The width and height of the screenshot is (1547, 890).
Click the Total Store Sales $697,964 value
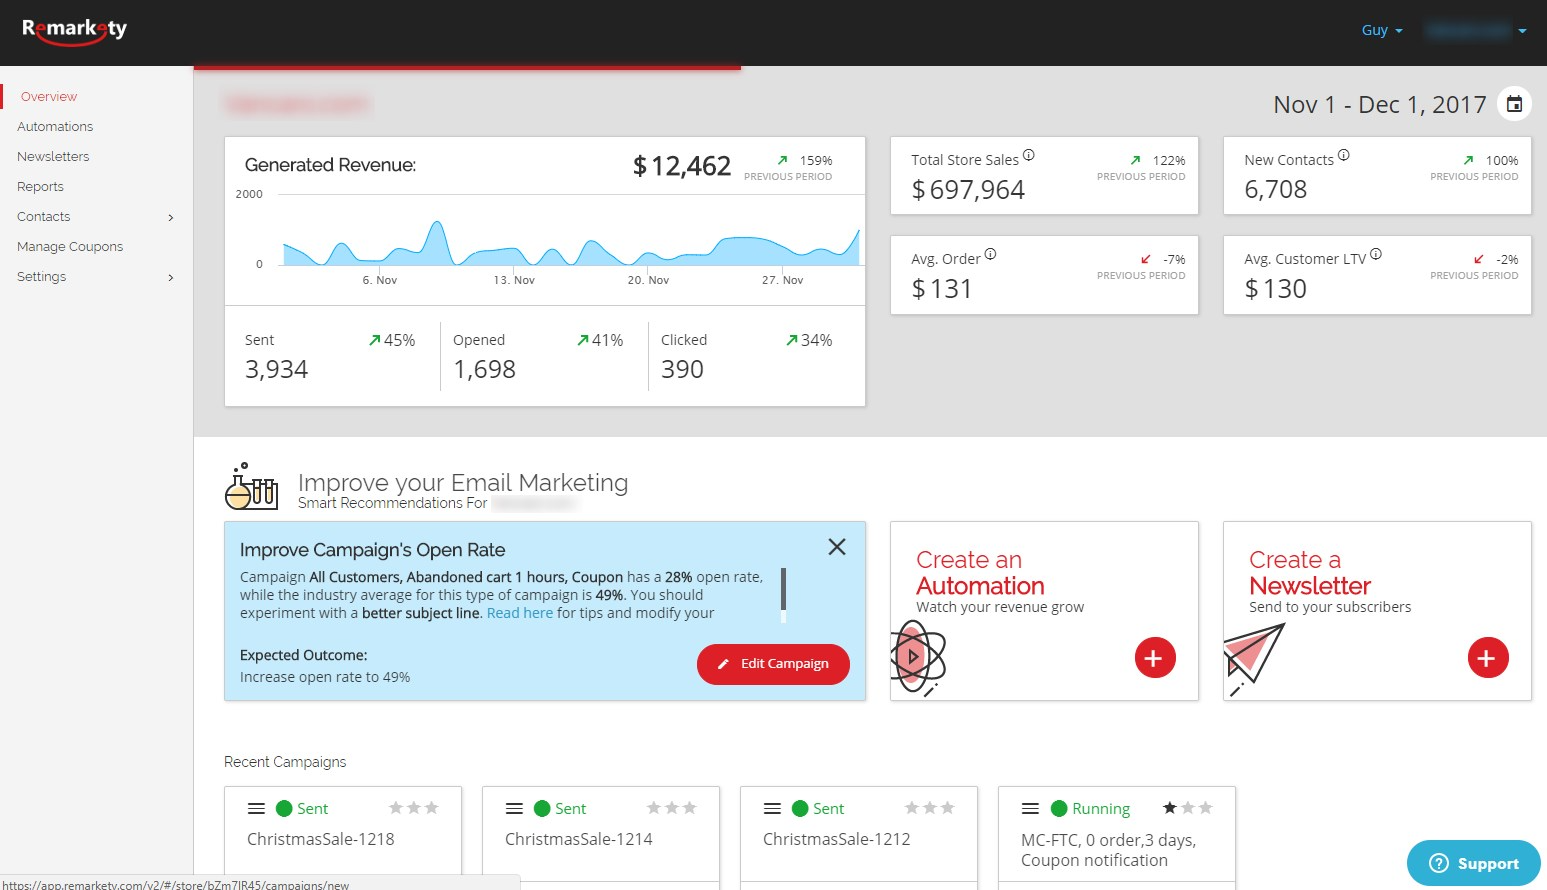pos(968,190)
